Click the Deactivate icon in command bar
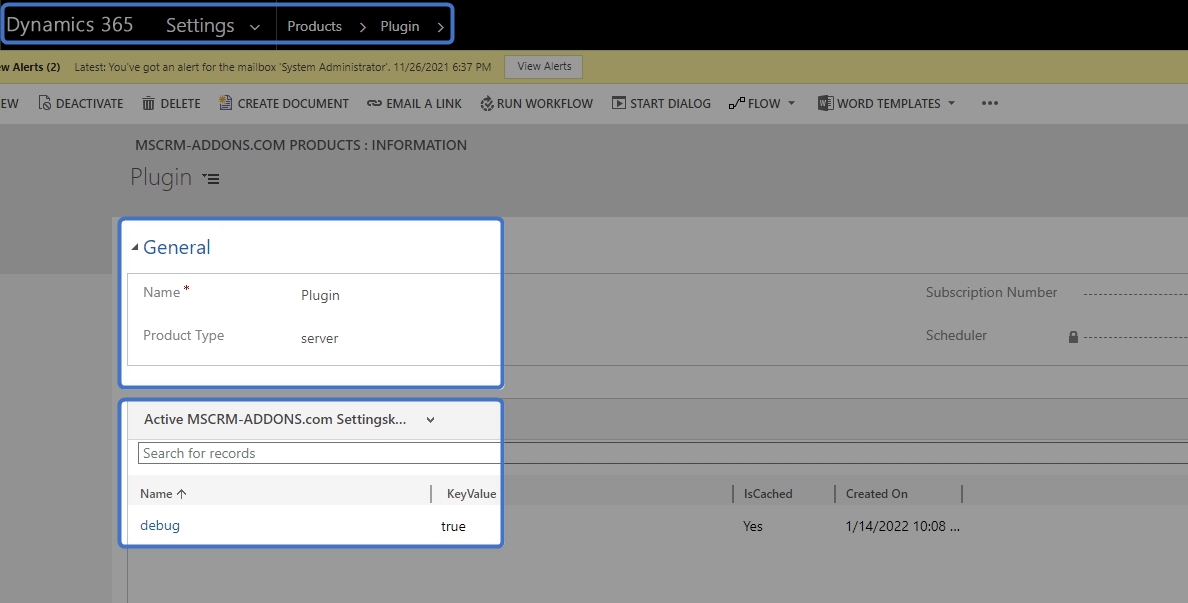 pyautogui.click(x=44, y=103)
